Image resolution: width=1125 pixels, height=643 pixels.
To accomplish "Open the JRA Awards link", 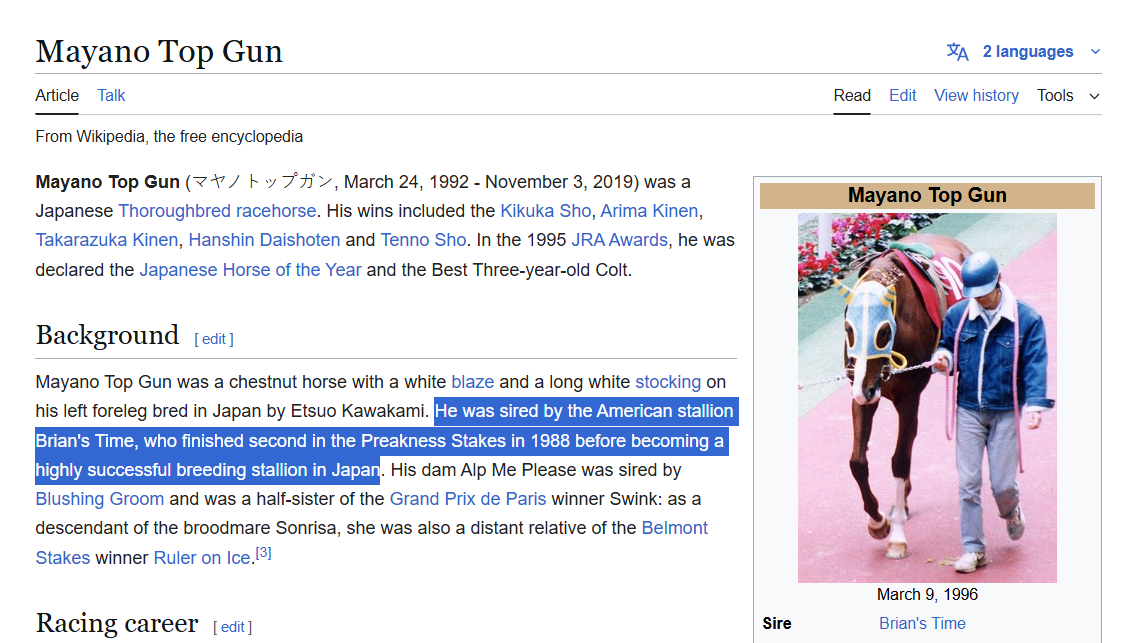I will point(619,240).
